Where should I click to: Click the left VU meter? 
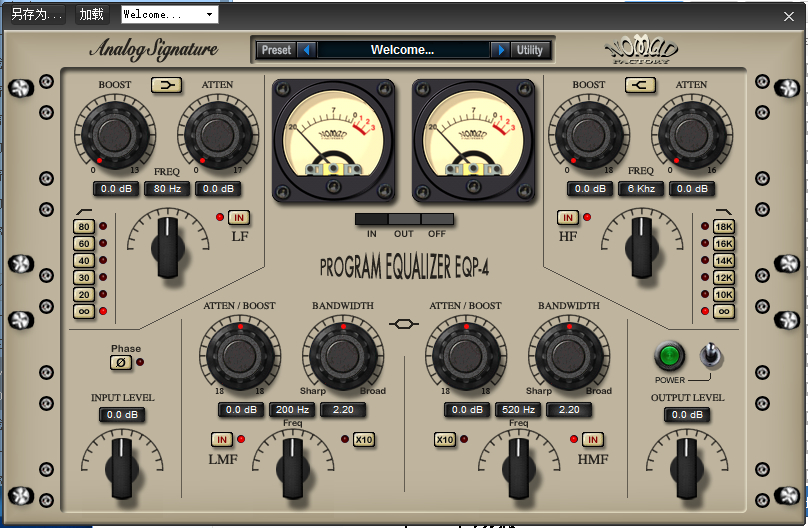333,140
